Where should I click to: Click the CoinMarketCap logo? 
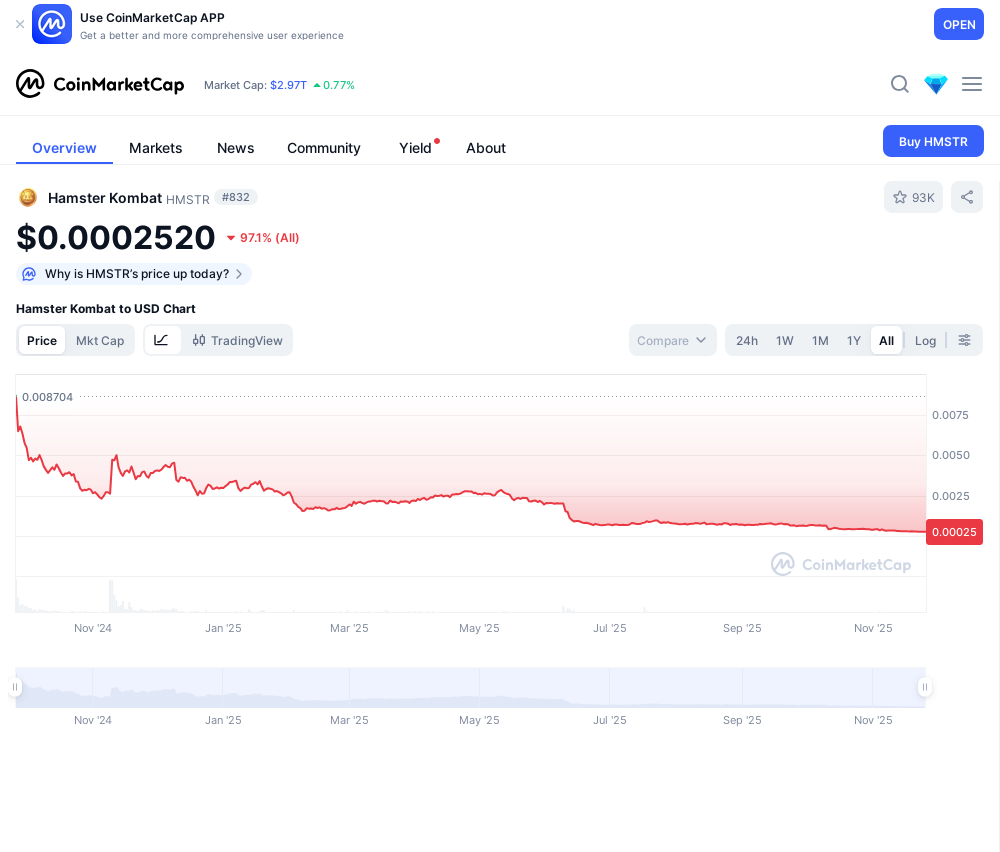[x=100, y=84]
